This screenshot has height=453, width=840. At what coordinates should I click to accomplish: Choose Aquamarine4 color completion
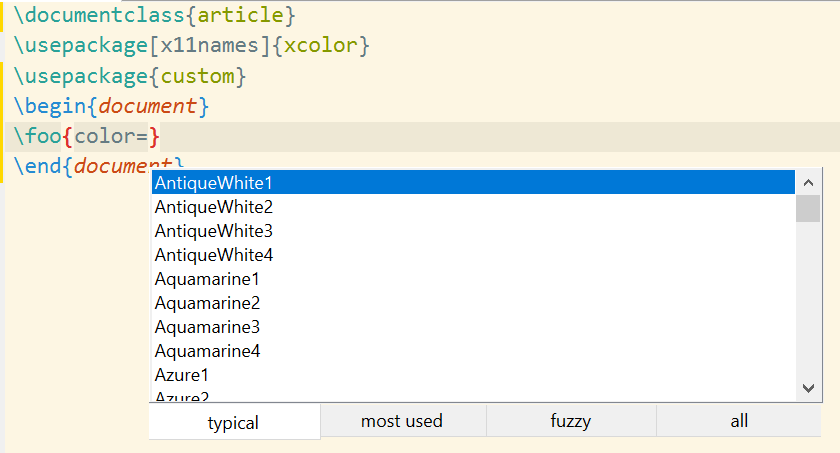point(473,351)
